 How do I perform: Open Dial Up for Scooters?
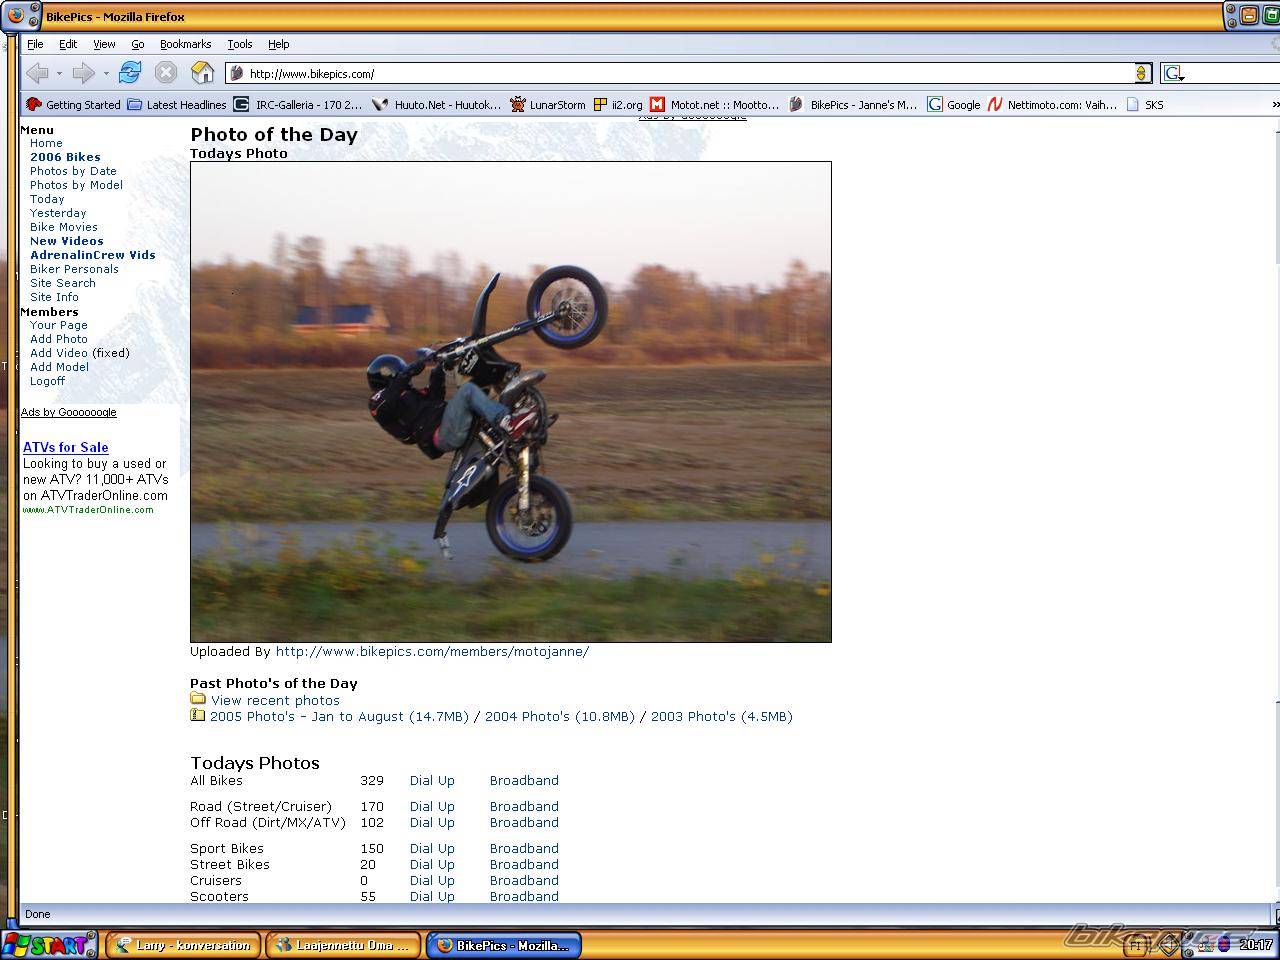[x=432, y=897]
